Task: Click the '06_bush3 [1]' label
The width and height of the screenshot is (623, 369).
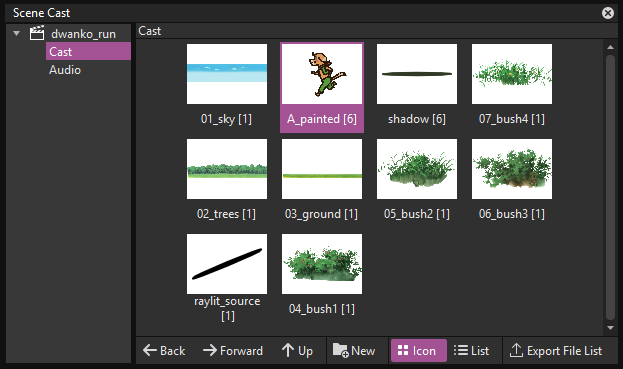Action: [x=512, y=214]
